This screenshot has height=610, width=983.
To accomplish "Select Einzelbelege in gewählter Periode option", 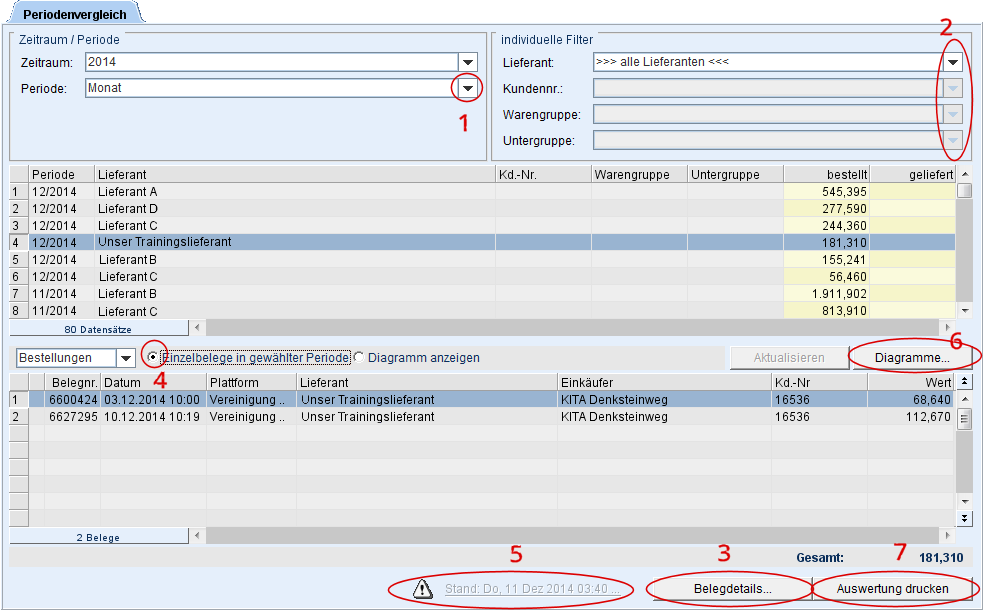I will click(153, 357).
